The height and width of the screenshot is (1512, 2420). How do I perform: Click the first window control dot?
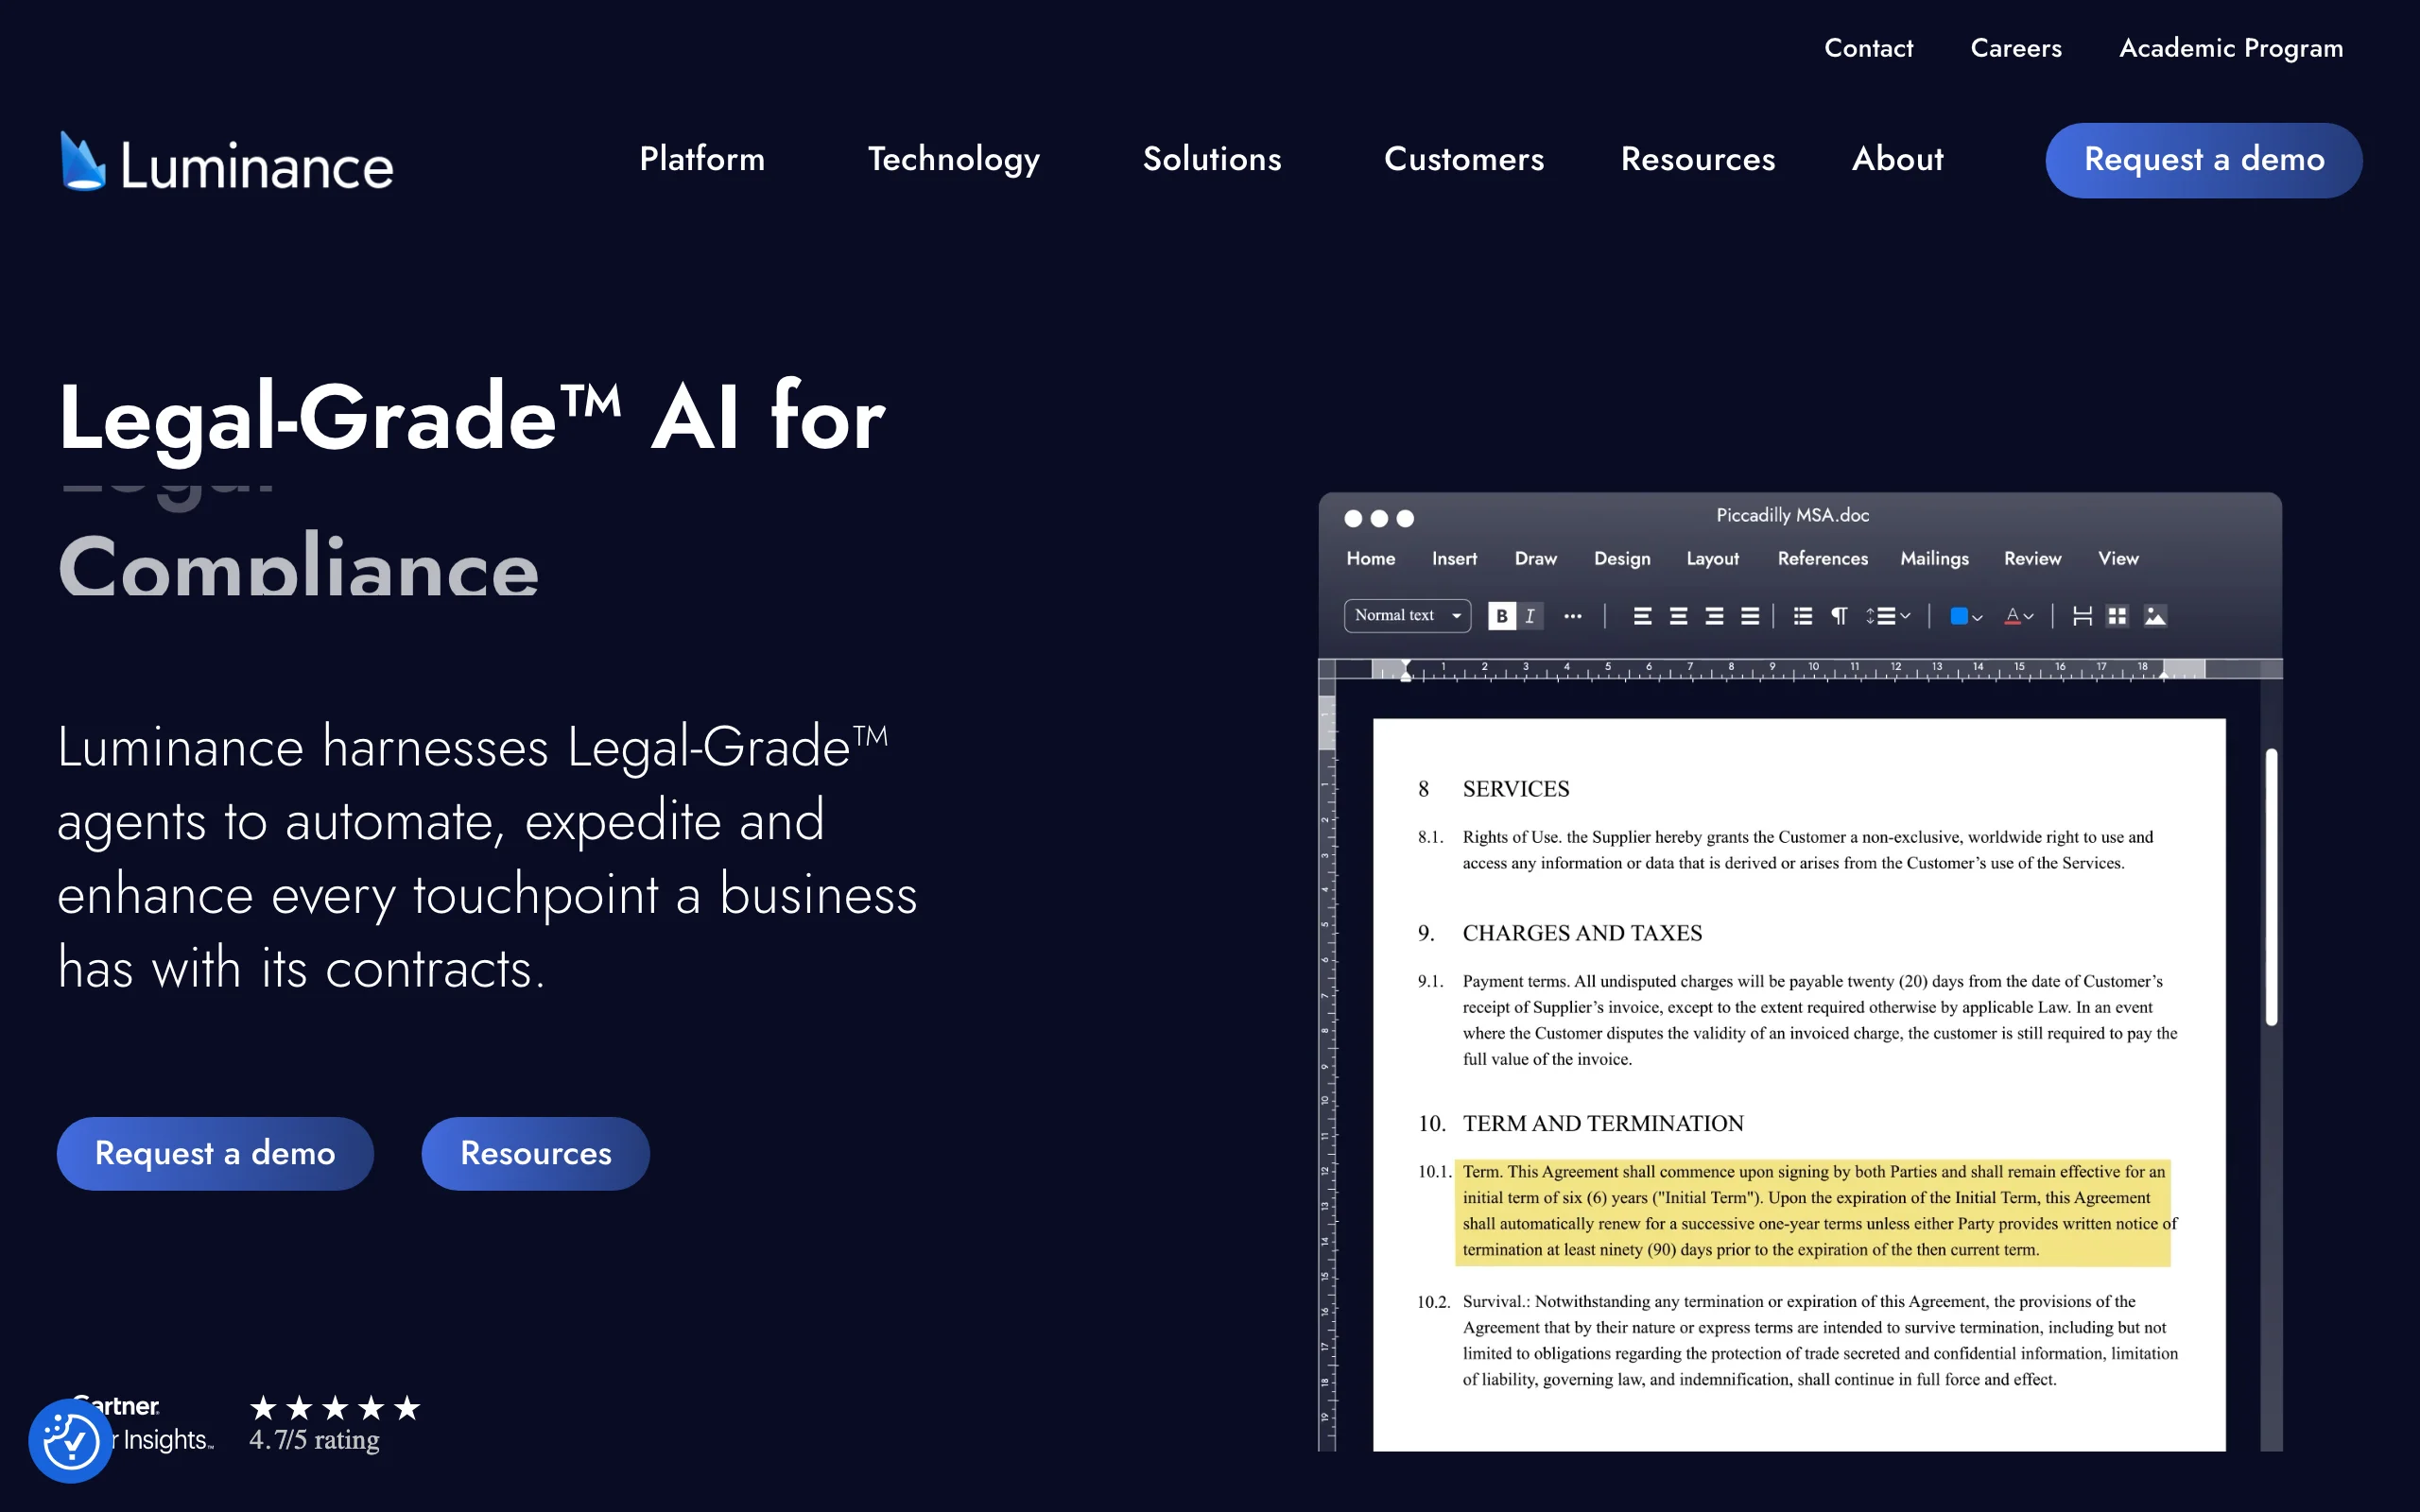pyautogui.click(x=1353, y=518)
